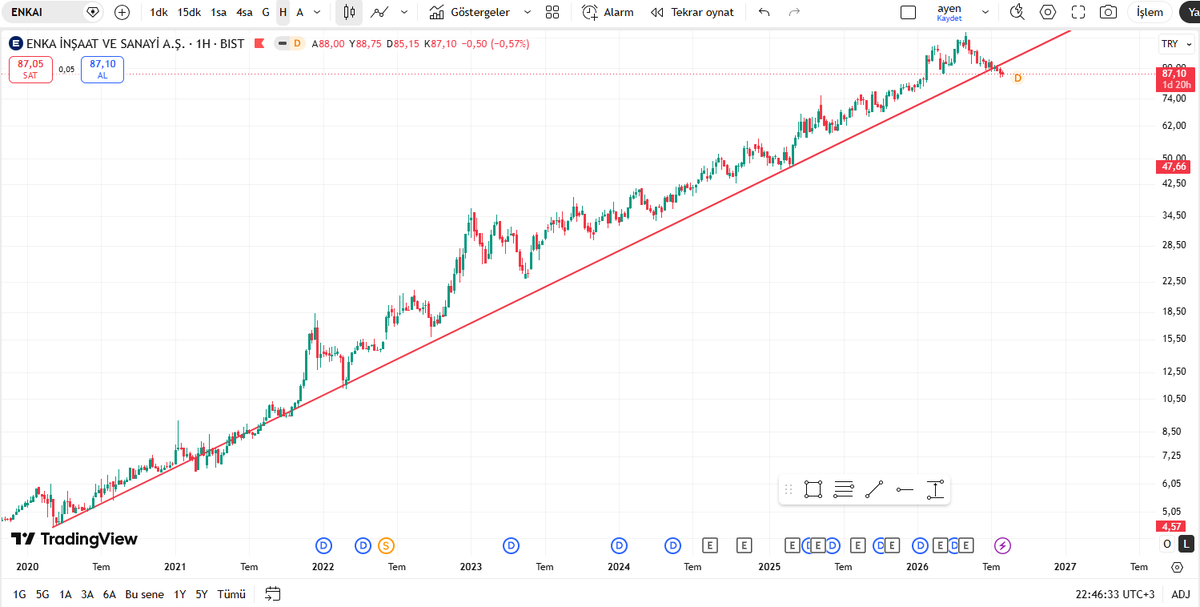Click the dividend D marker near 2022
Screen dimensions: 1200x607
click(x=324, y=545)
